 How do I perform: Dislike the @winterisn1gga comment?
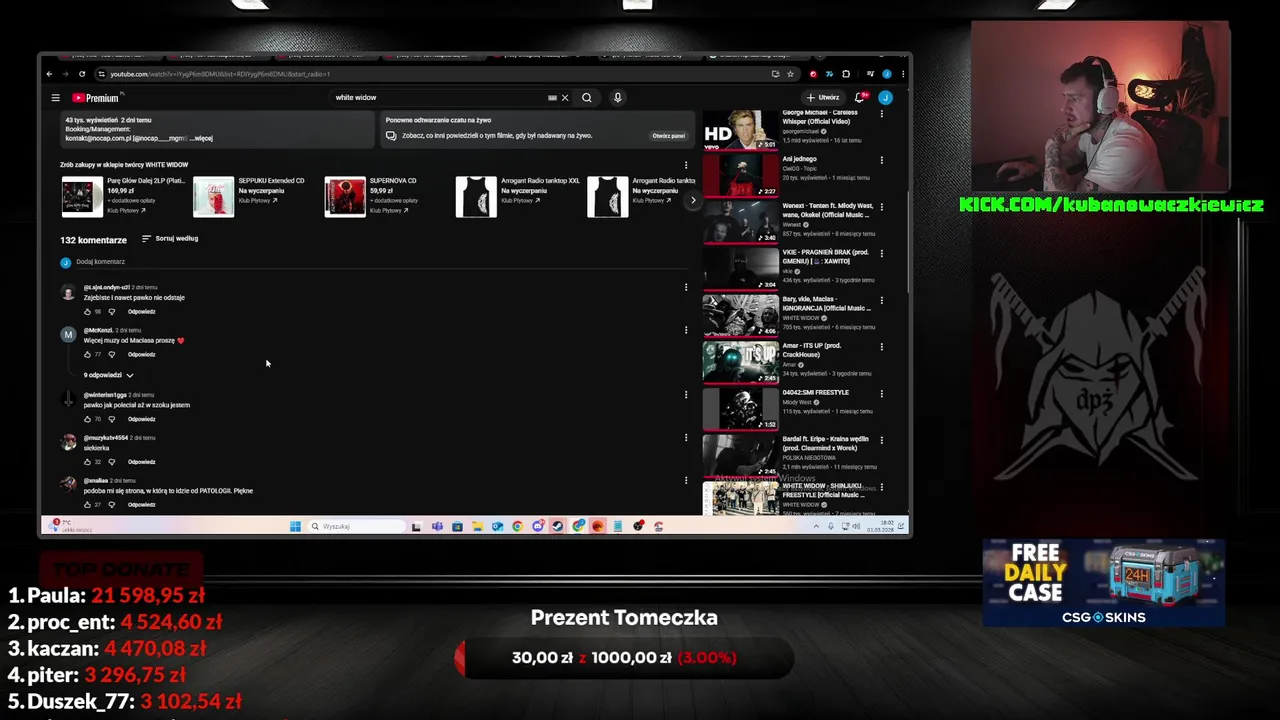tap(111, 419)
